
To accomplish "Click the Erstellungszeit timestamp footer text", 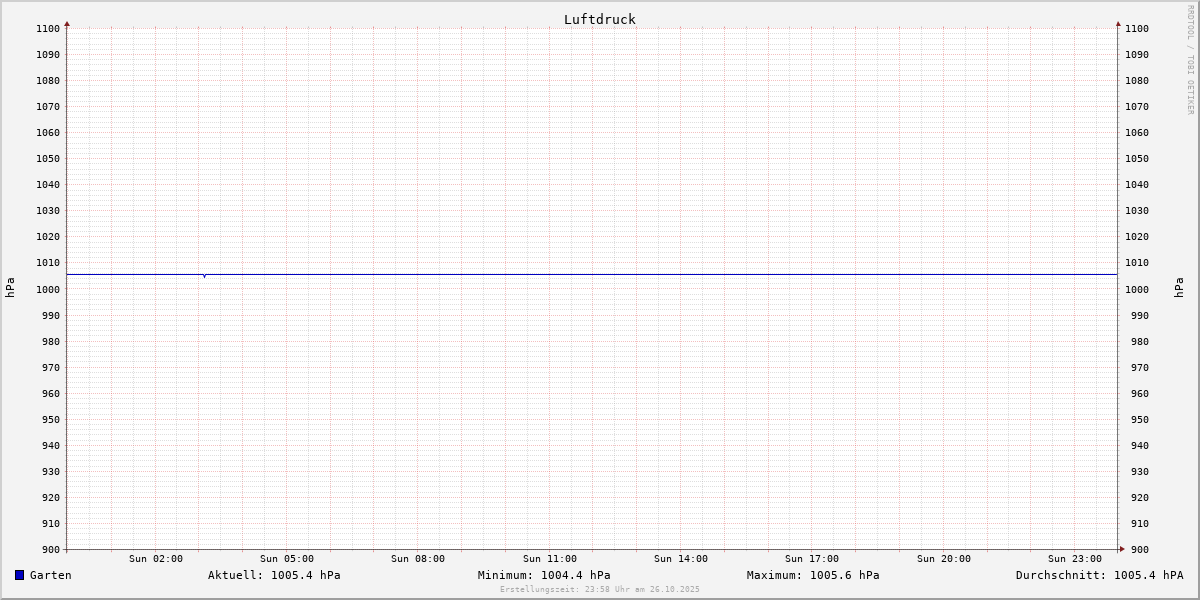I will tap(600, 590).
